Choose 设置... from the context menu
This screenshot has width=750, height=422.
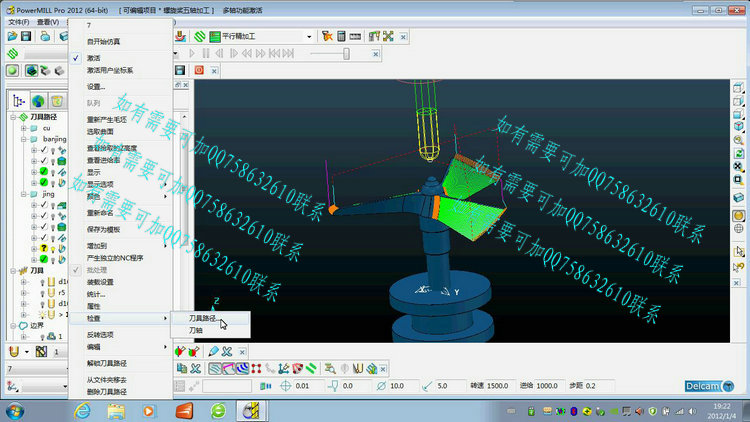coord(96,87)
